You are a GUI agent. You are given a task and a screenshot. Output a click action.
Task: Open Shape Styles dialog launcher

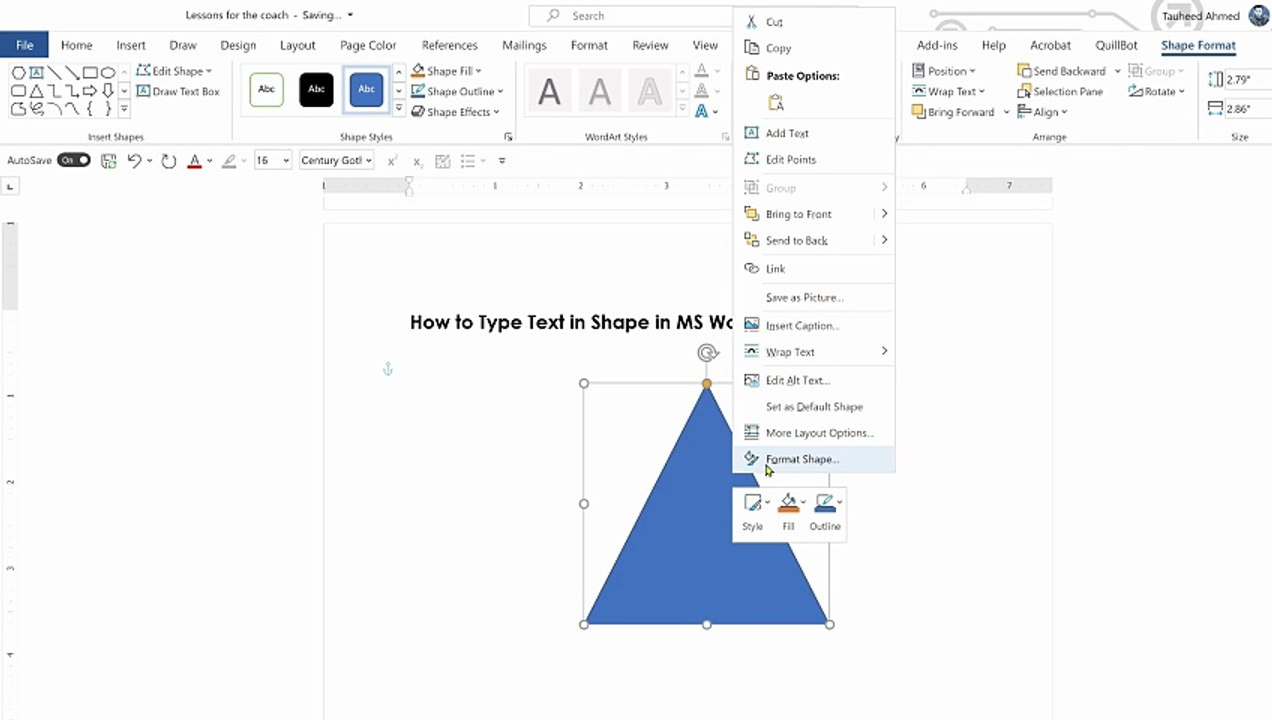point(508,137)
